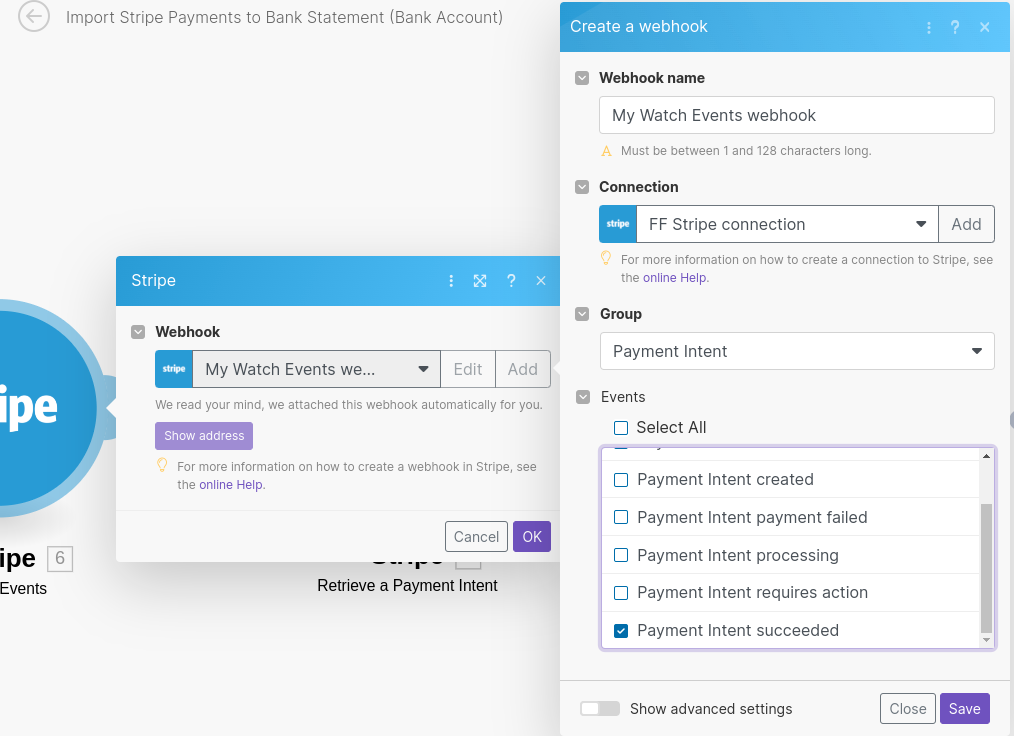Click the expand icon in Stripe dialog header
The height and width of the screenshot is (736, 1014).
click(x=480, y=281)
